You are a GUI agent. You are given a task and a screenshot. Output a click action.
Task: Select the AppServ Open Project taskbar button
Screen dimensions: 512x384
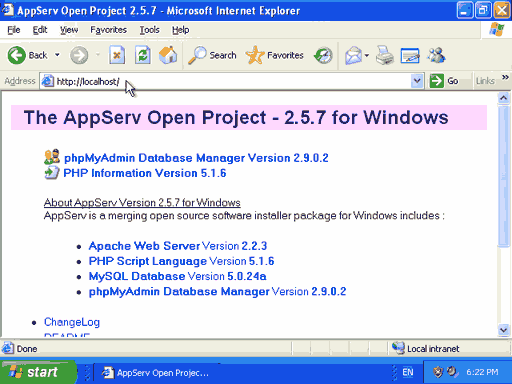pos(156,373)
